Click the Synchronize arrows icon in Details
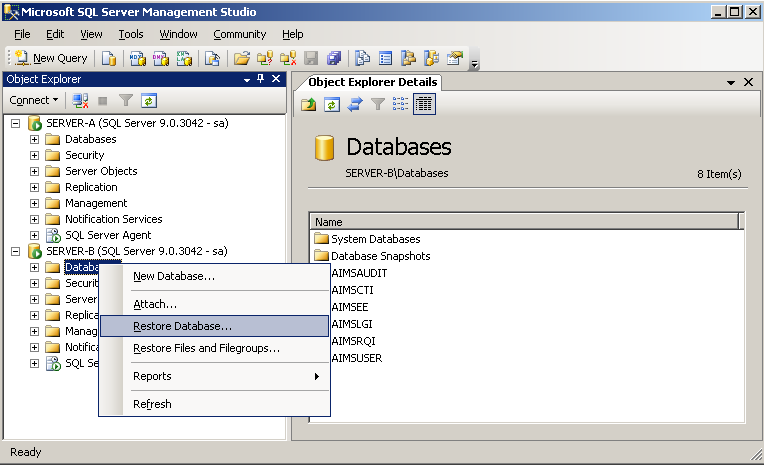 tap(354, 104)
